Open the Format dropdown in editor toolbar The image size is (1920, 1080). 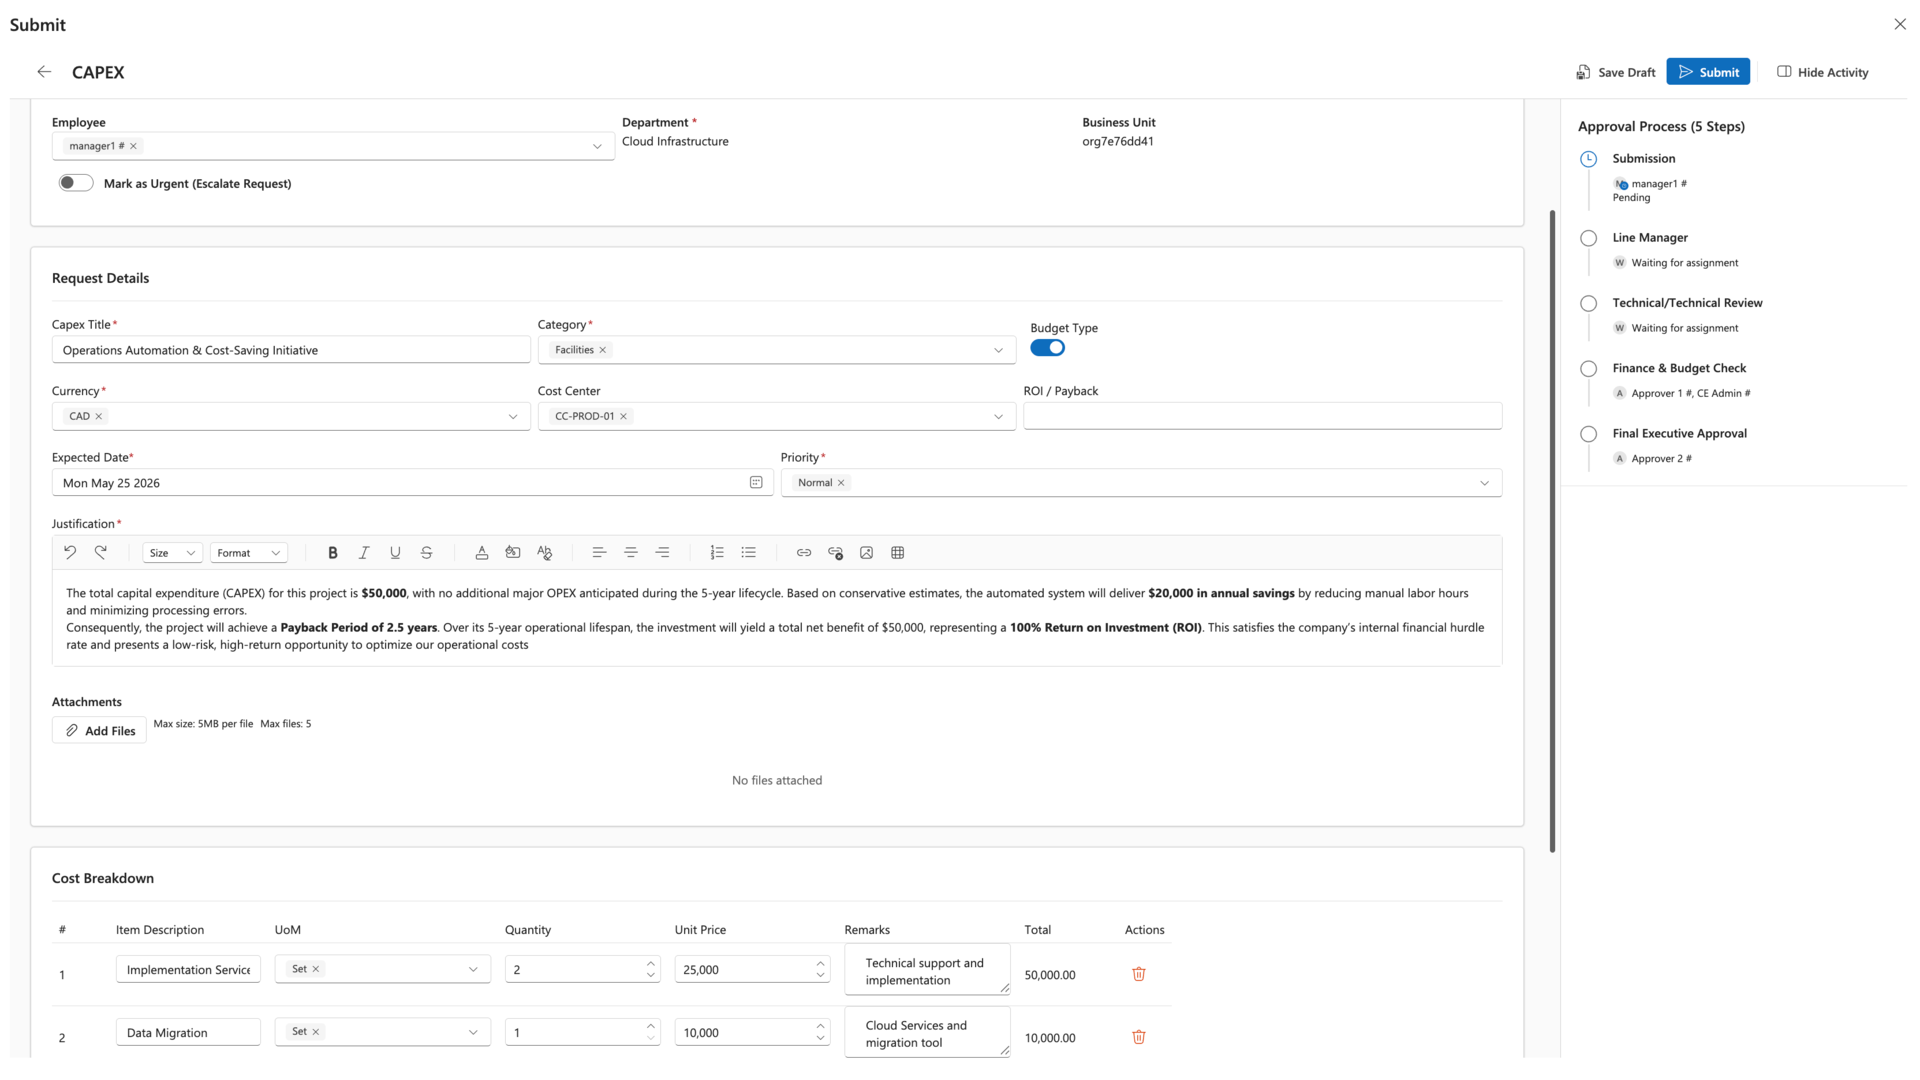click(249, 553)
